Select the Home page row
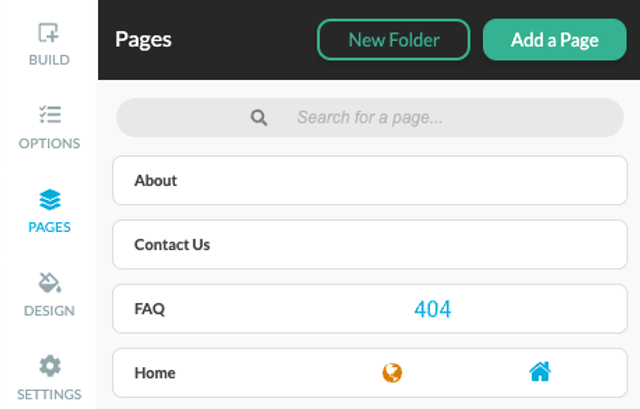 pyautogui.click(x=370, y=373)
